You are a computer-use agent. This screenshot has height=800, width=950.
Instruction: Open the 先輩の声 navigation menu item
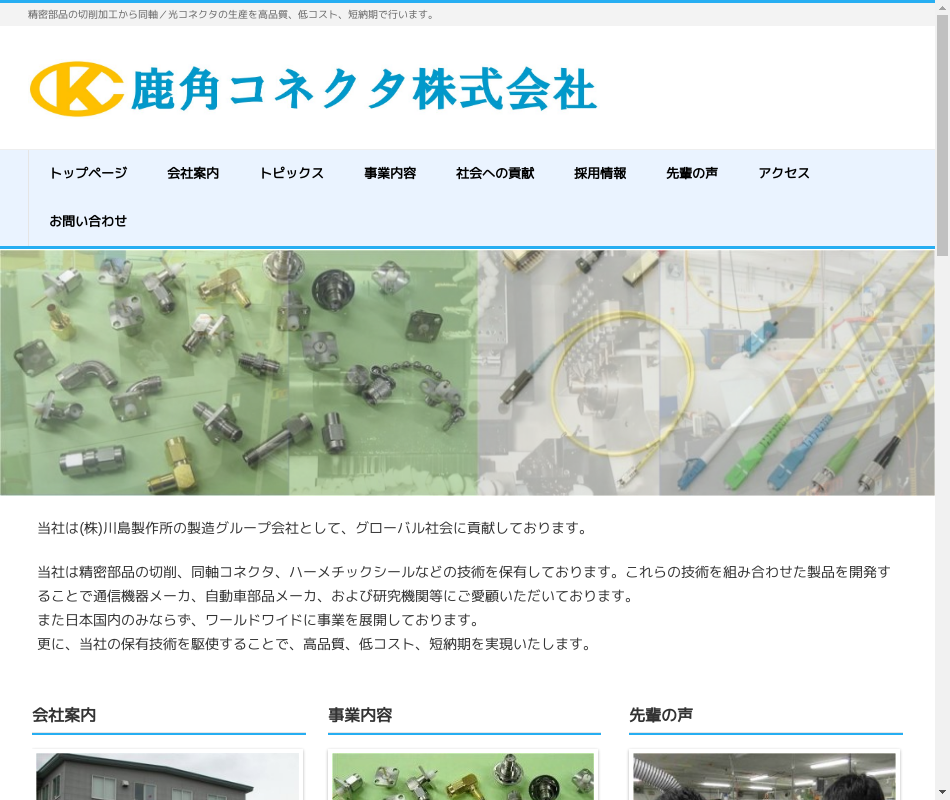tap(692, 173)
